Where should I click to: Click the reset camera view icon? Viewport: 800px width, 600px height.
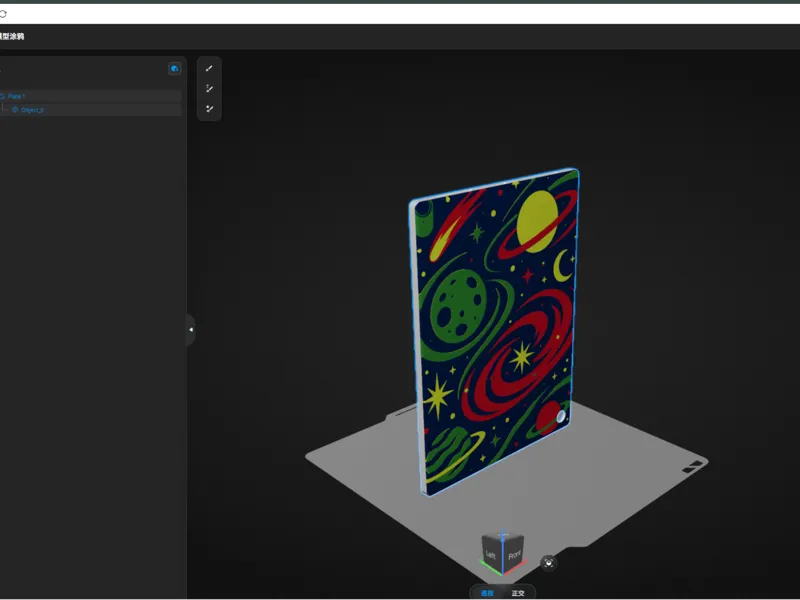548,563
